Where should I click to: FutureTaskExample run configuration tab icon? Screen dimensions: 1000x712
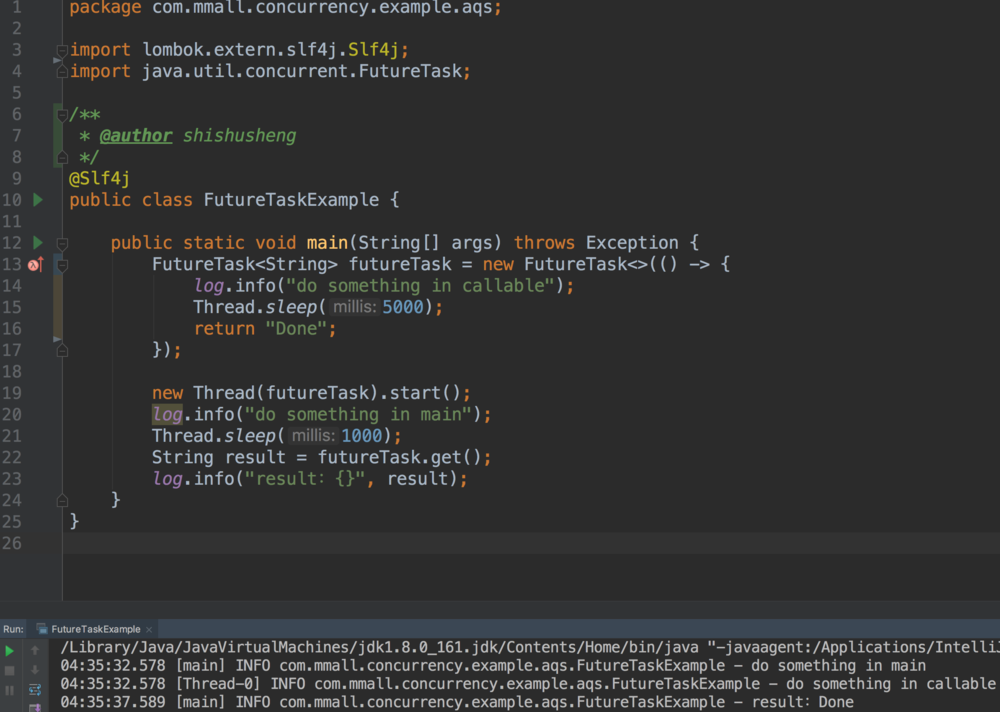point(42,629)
